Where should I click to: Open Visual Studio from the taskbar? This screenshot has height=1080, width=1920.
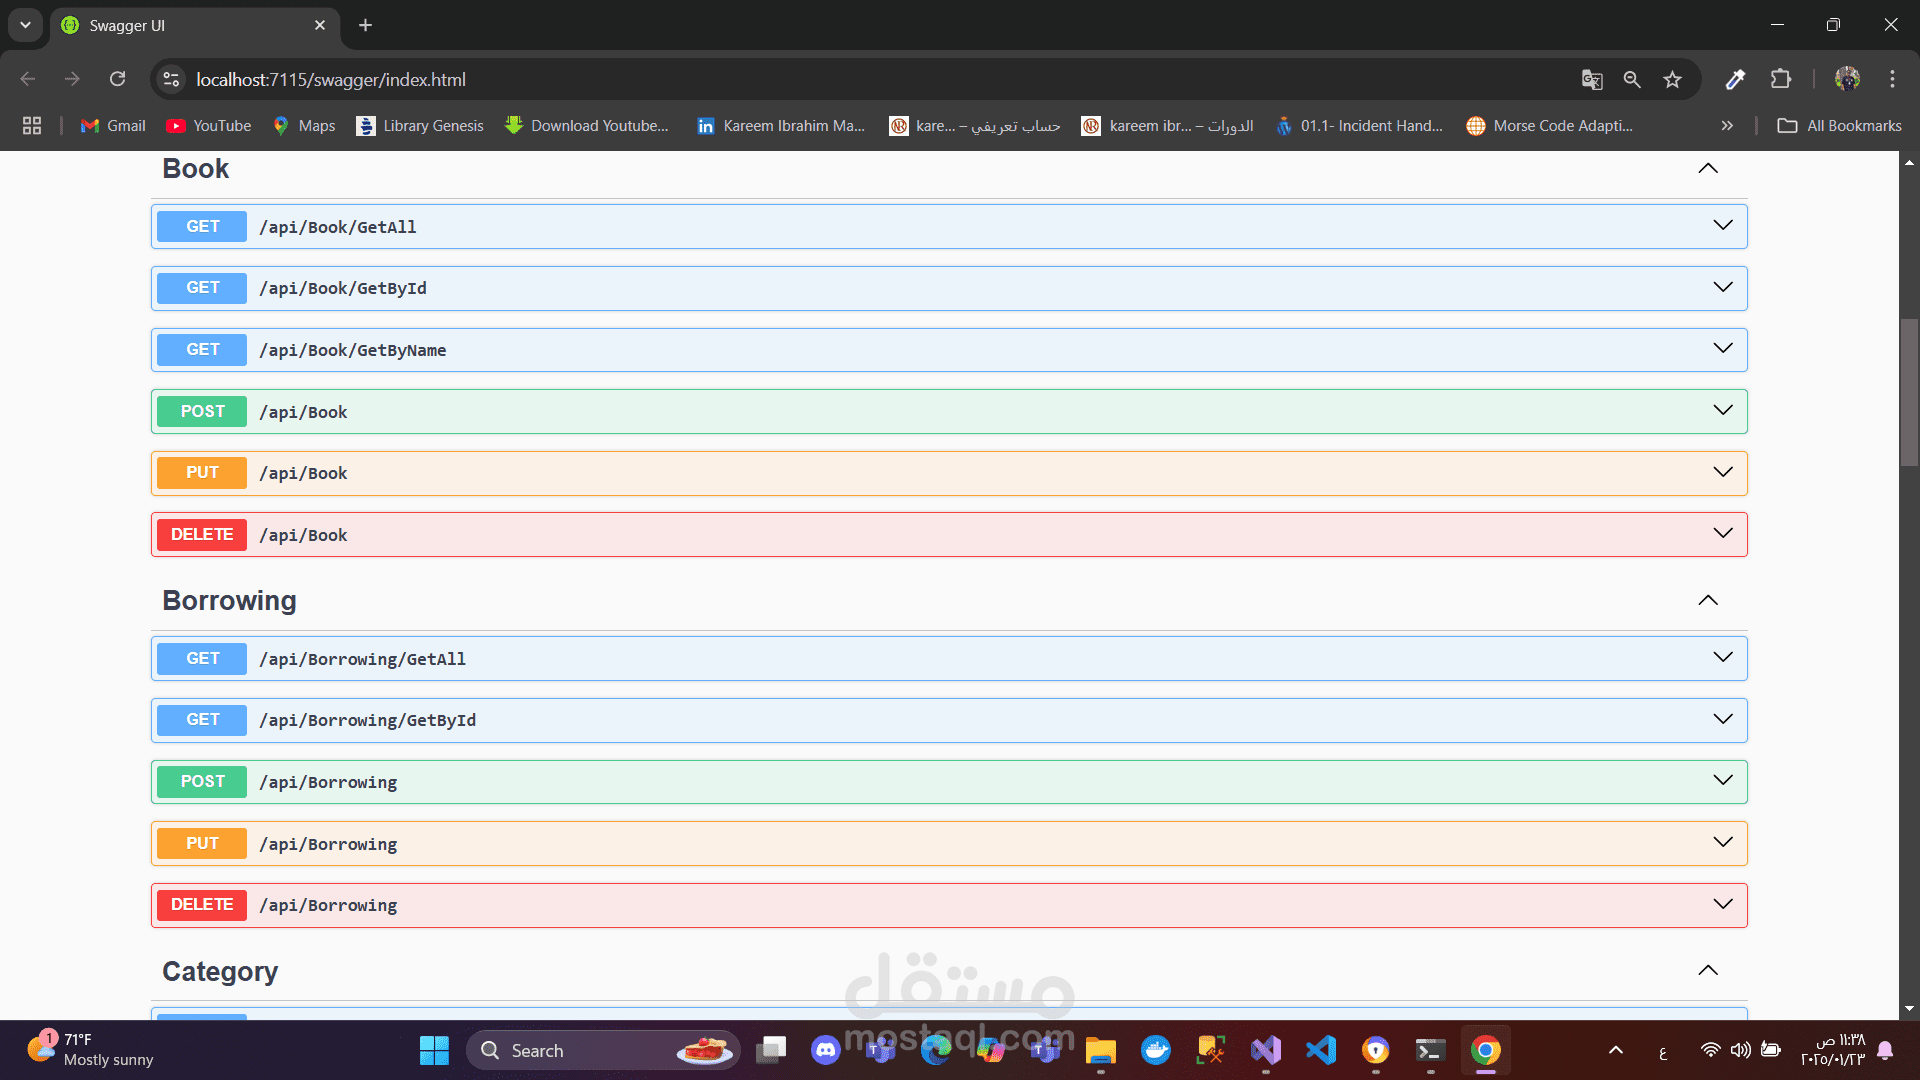1266,1050
